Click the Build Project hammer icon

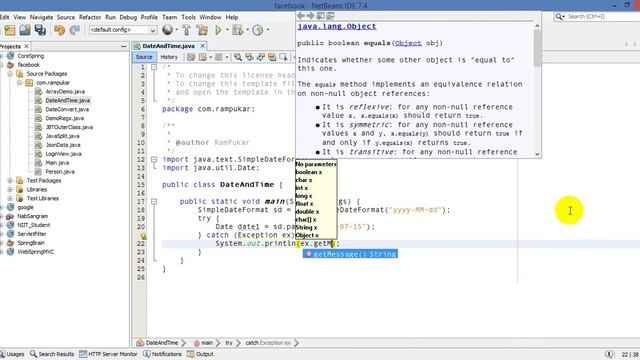point(187,30)
